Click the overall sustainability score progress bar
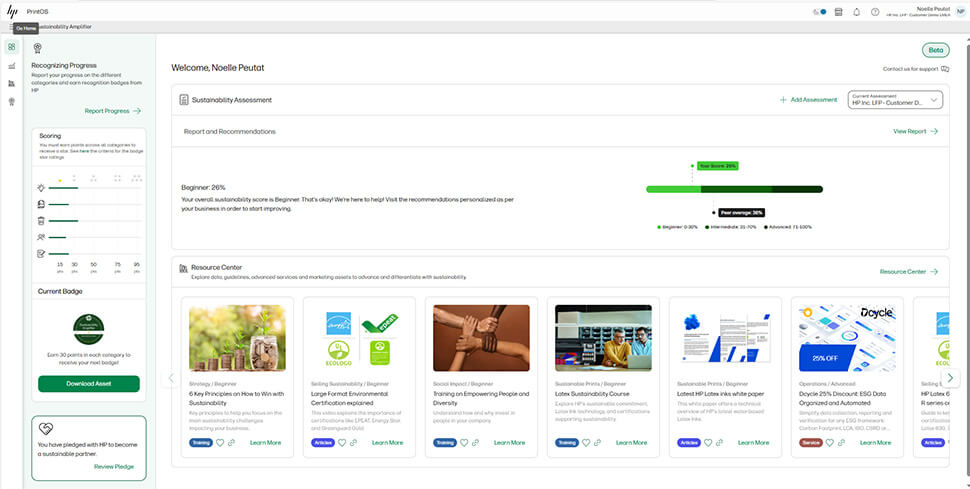This screenshot has height=489, width=970. pyautogui.click(x=734, y=189)
